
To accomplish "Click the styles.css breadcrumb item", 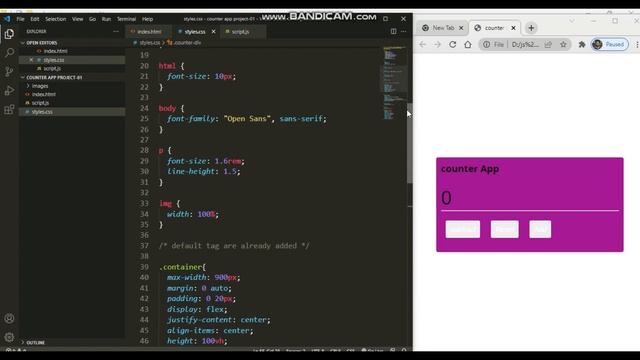I will [x=149, y=42].
